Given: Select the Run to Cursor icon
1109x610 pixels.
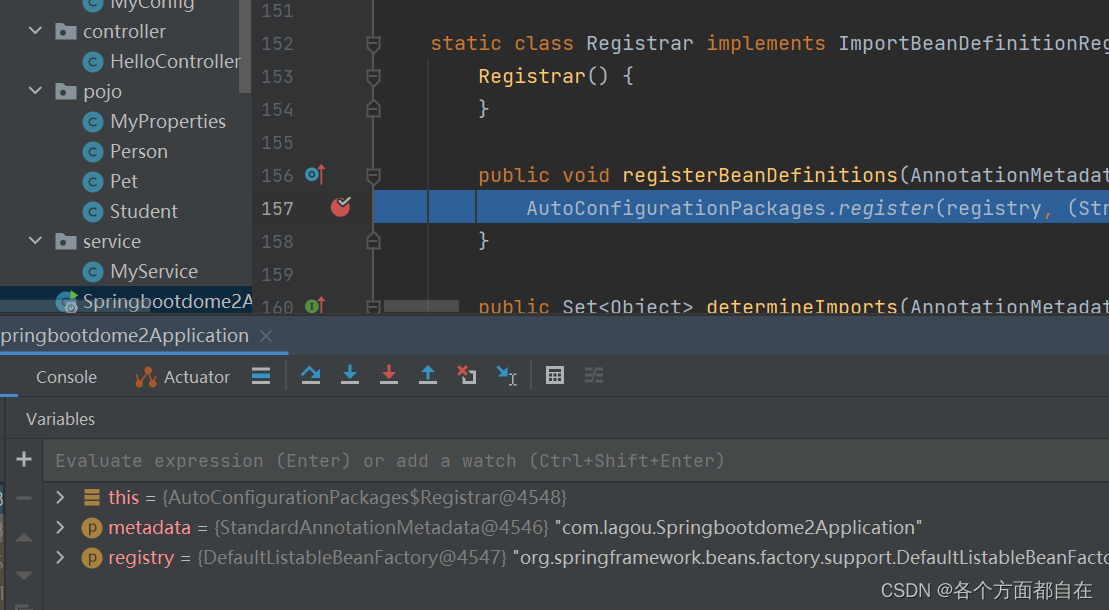Looking at the screenshot, I should coord(507,375).
